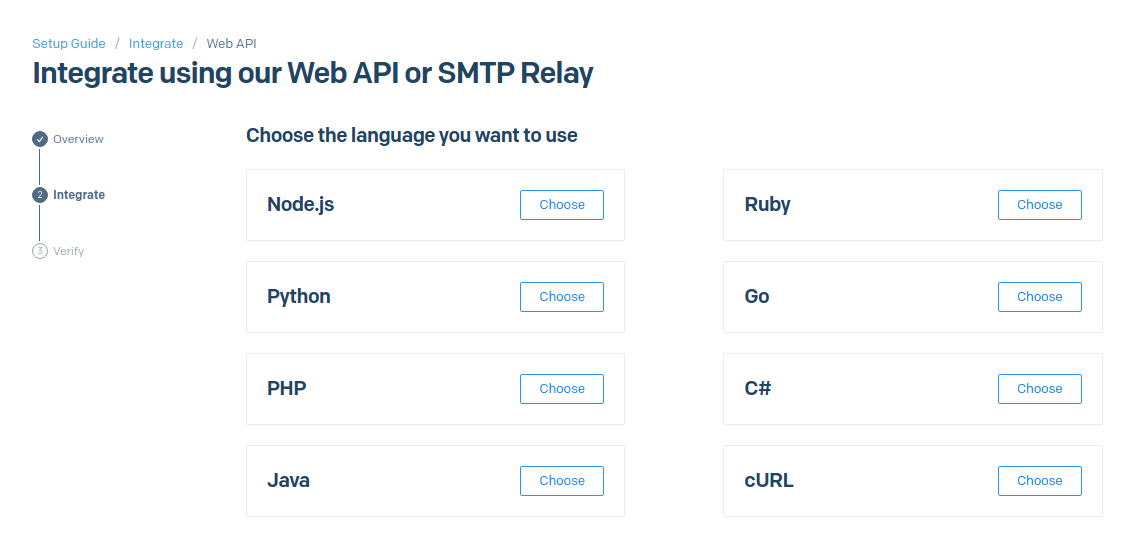Choose Node.js as the language
The height and width of the screenshot is (542, 1125).
[561, 205]
